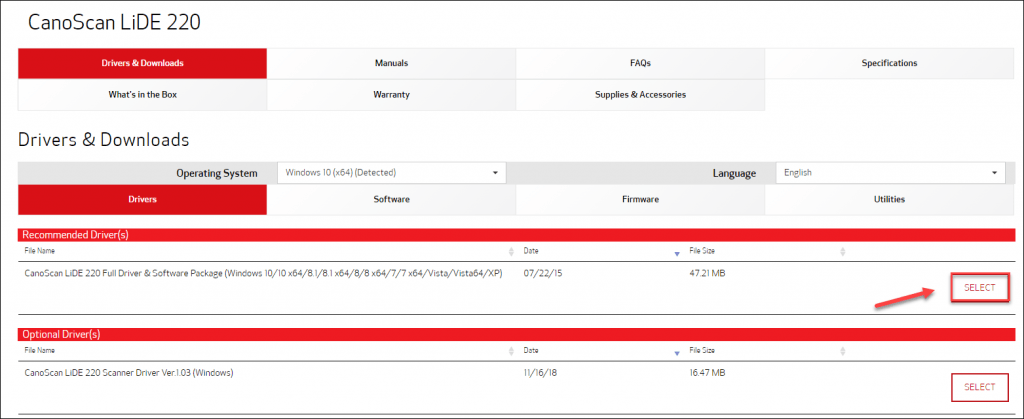Open the FAQs tab
This screenshot has width=1024, height=419.
(640, 63)
